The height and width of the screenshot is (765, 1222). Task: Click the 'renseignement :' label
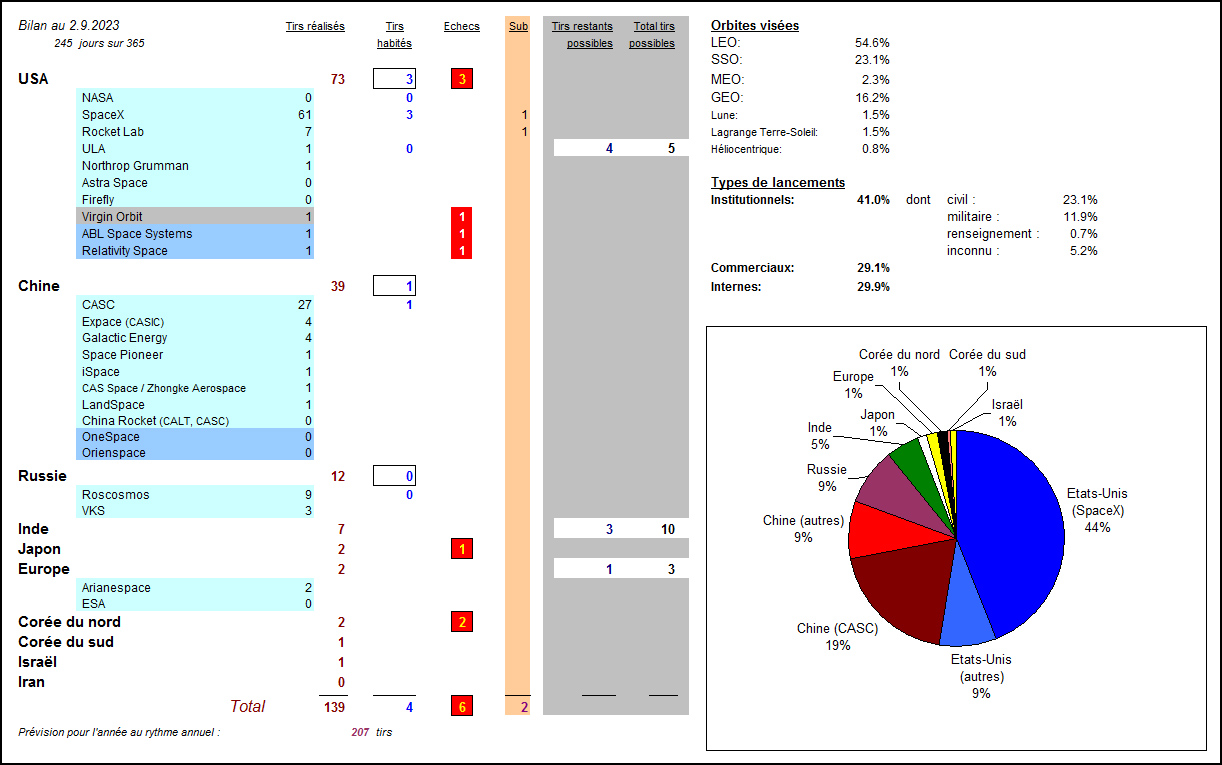(x=993, y=234)
